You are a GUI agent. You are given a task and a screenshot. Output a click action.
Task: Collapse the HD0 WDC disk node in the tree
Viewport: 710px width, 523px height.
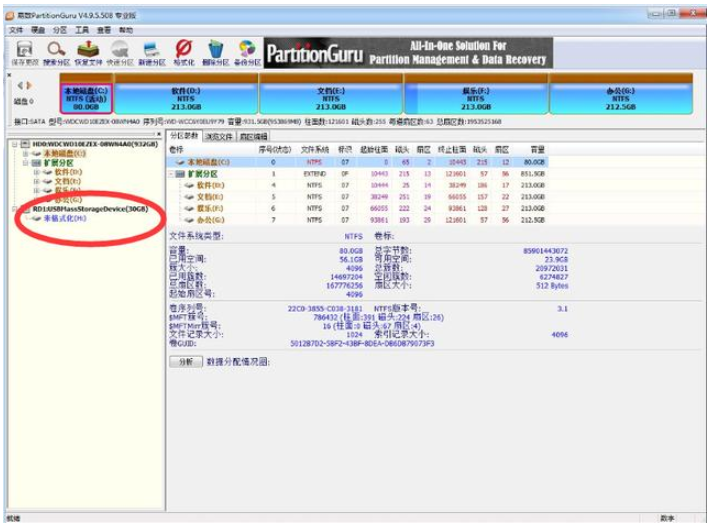pyautogui.click(x=14, y=144)
